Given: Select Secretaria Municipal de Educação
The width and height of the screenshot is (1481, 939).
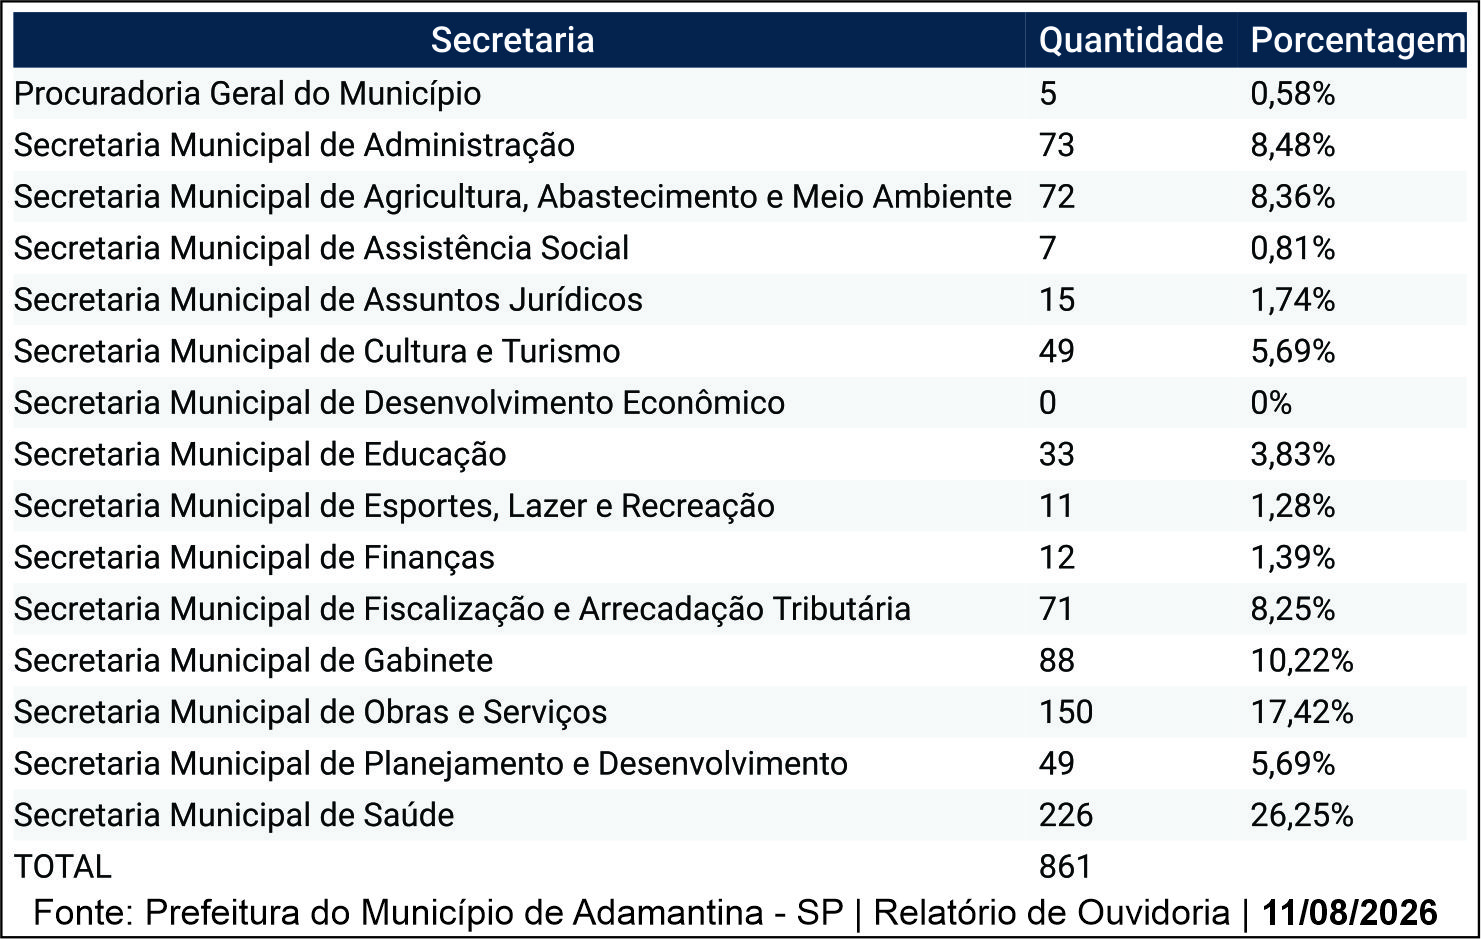Looking at the screenshot, I should 260,455.
